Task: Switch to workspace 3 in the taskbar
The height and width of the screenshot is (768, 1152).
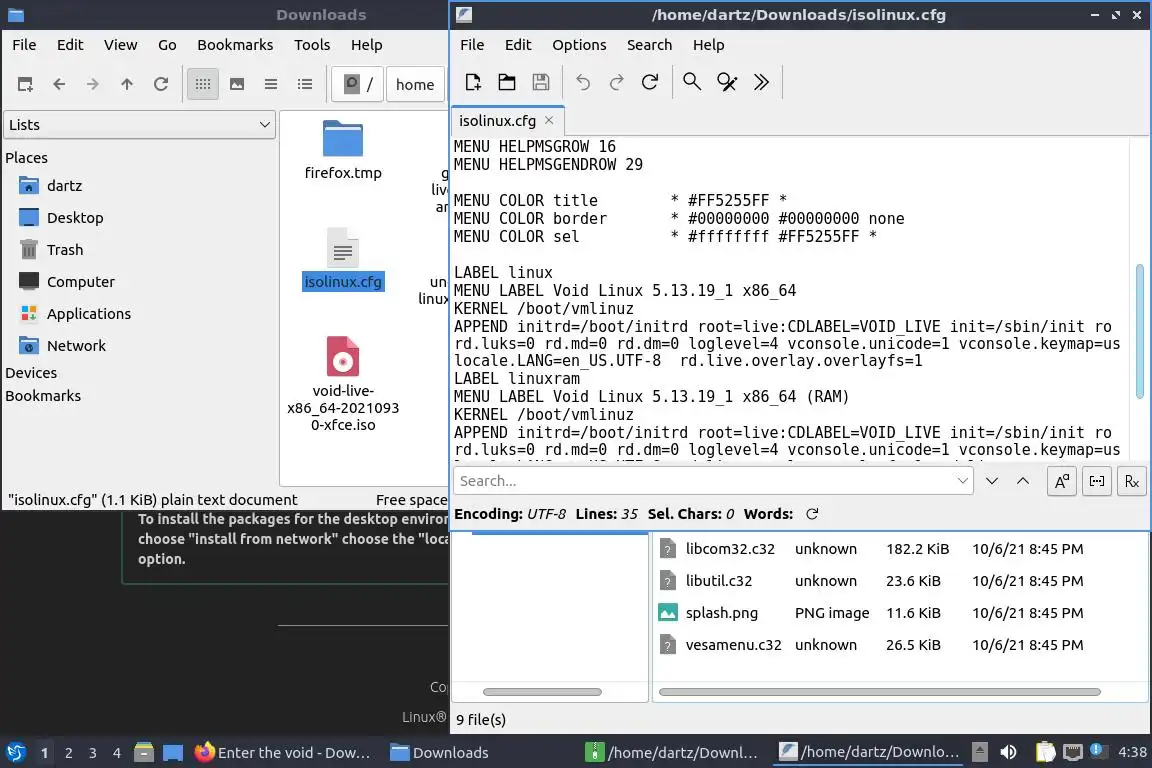Action: (x=93, y=753)
